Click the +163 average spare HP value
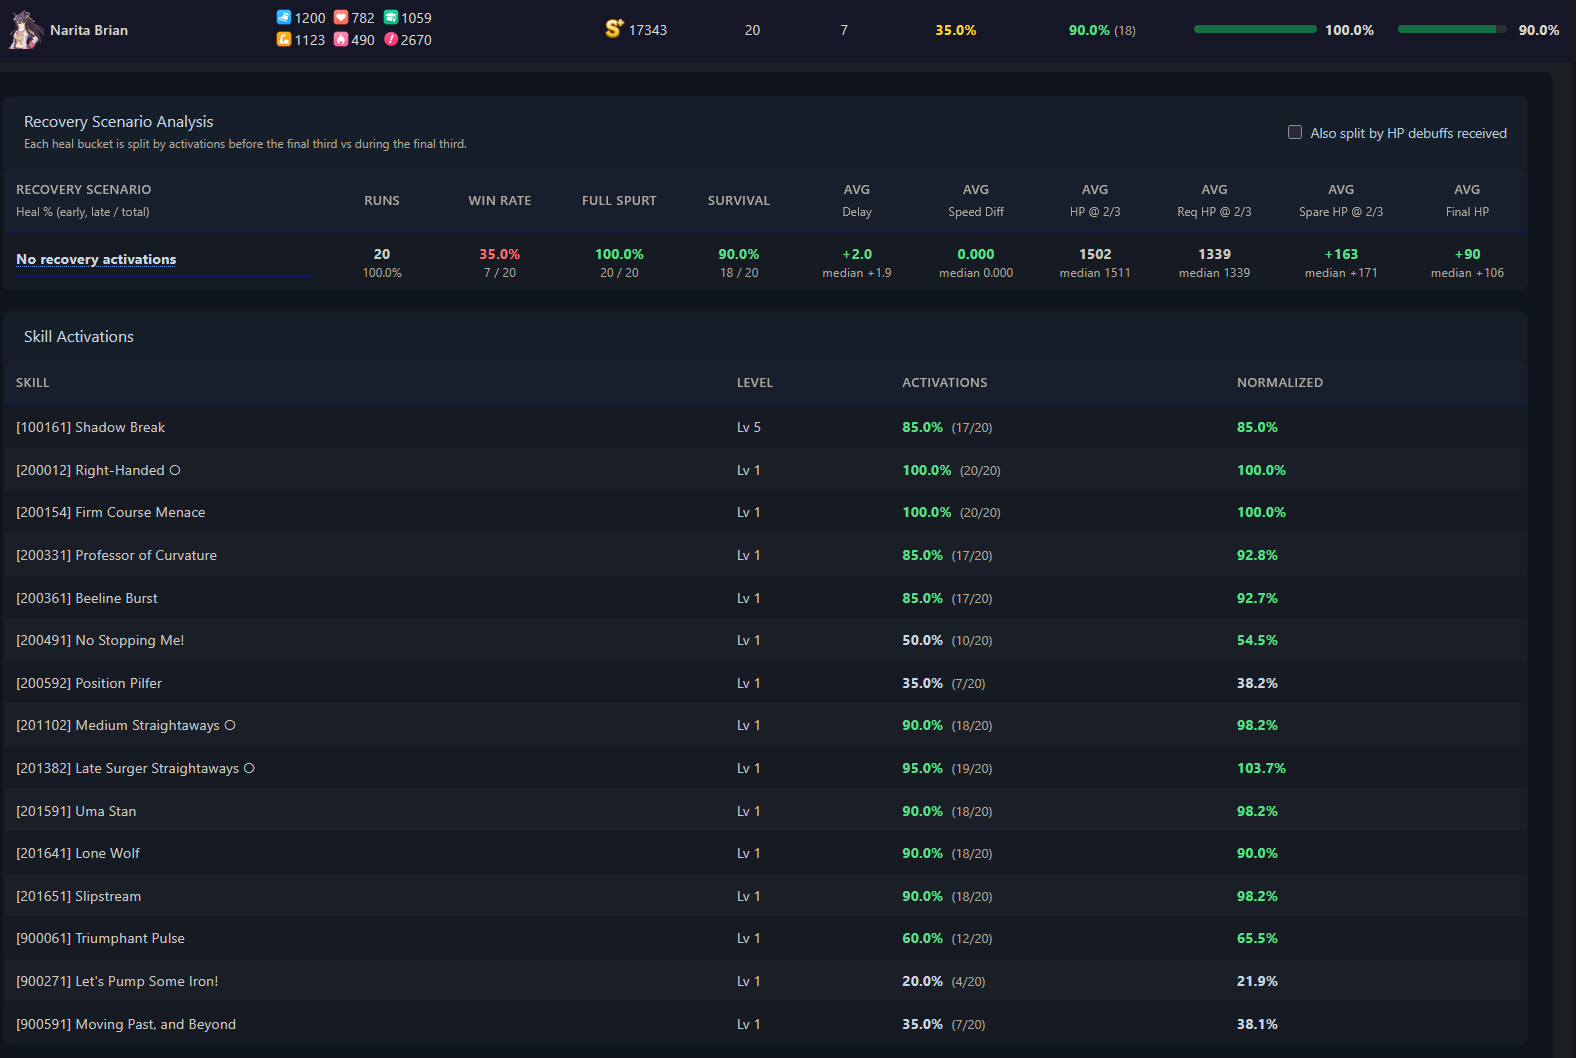The width and height of the screenshot is (1576, 1058). (x=1341, y=254)
